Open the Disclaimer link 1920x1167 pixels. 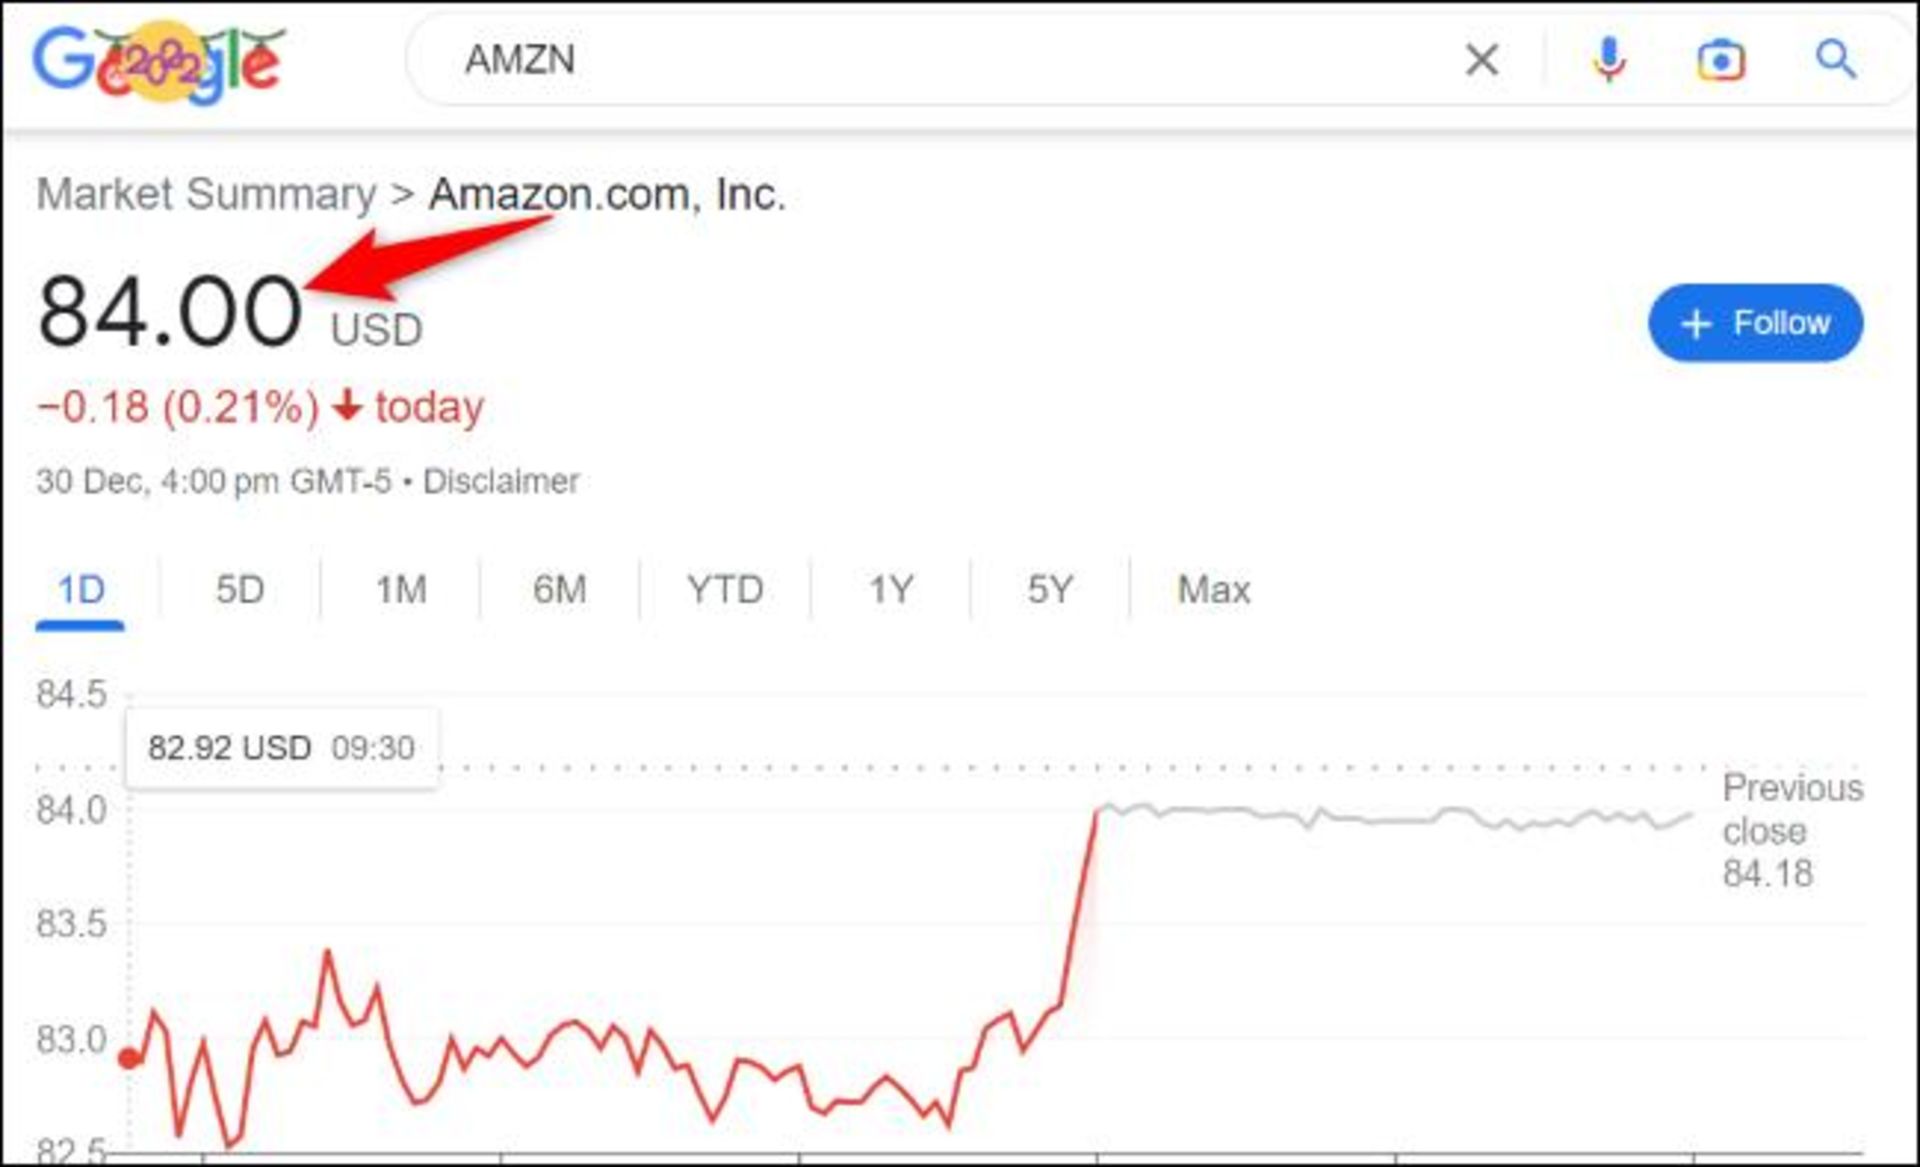(501, 481)
